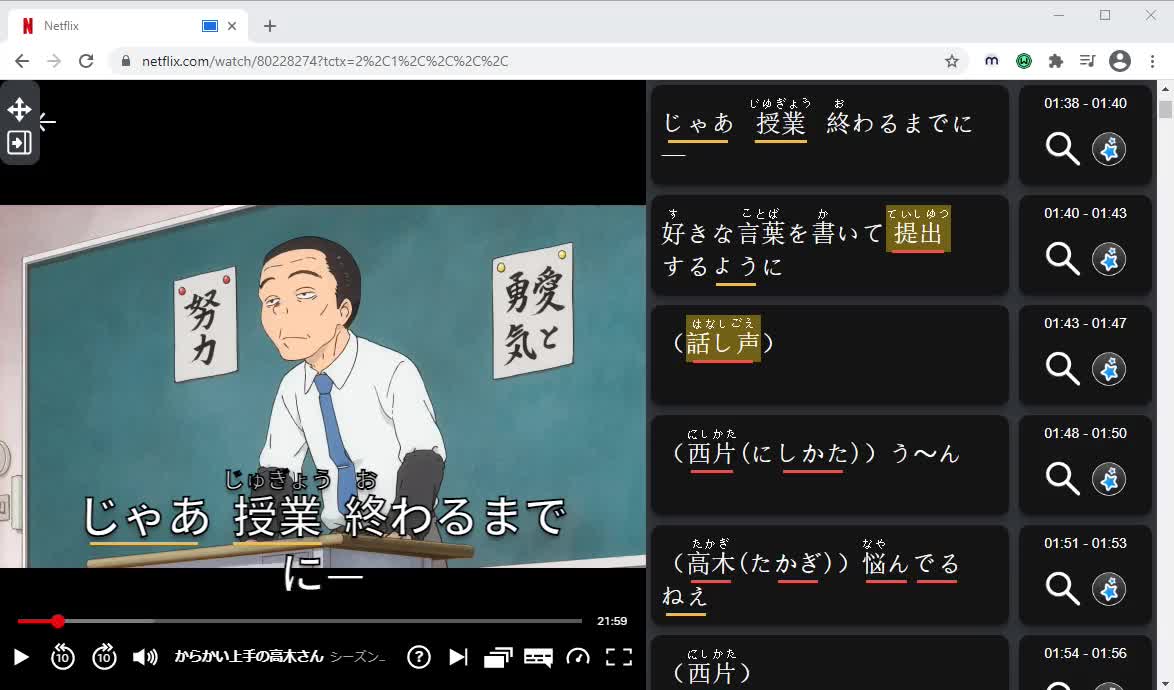The height and width of the screenshot is (690, 1174).
Task: Skip the video forward 10 seconds
Action: click(x=104, y=657)
